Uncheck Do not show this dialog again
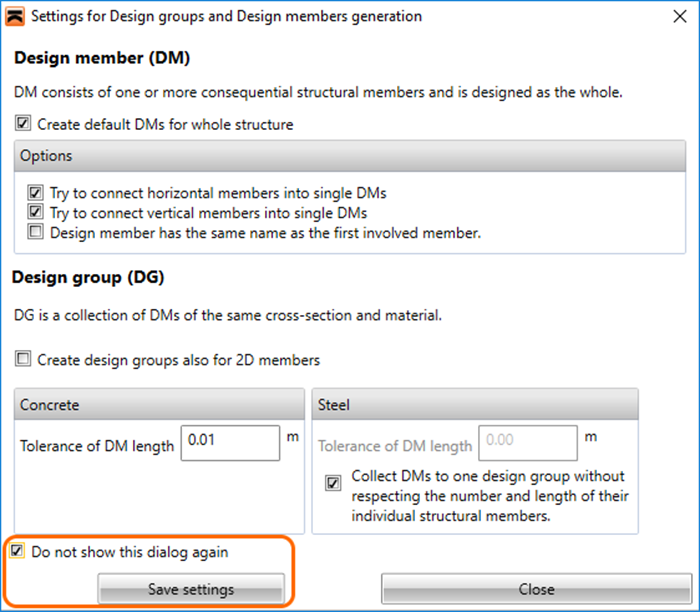Image resolution: width=700 pixels, height=612 pixels. 17,551
